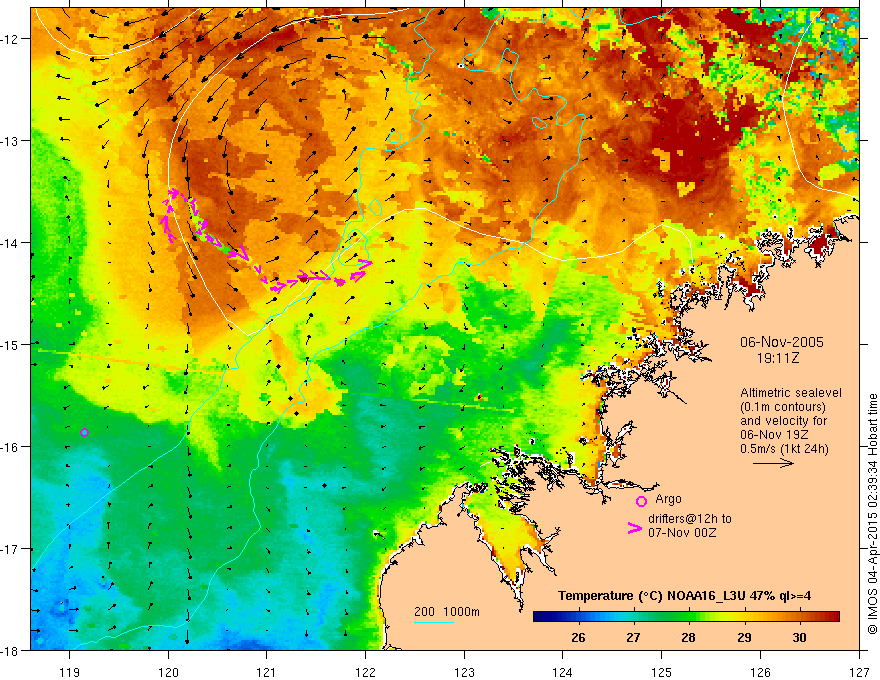Click the -15 latitude axis label
Image resolution: width=880 pixels, height=680 pixels.
(x=11, y=344)
